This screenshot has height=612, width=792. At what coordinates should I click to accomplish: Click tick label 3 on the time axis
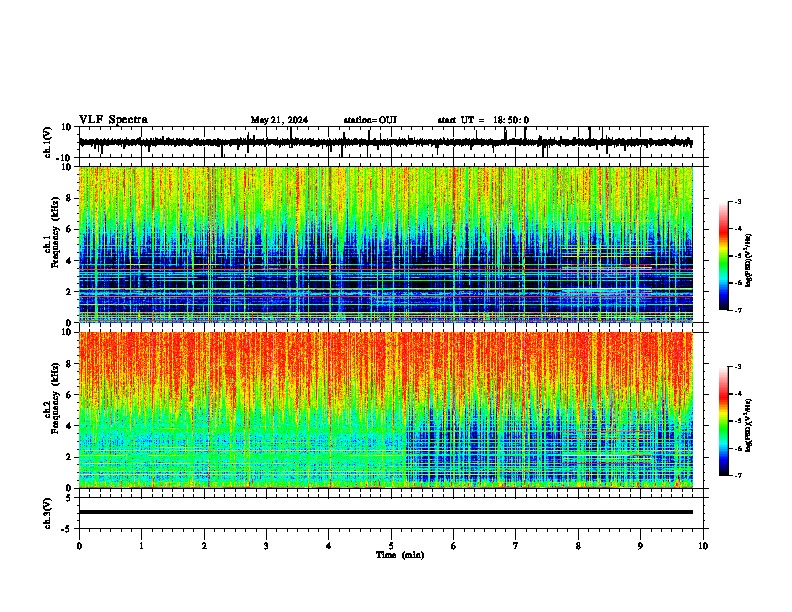[266, 546]
